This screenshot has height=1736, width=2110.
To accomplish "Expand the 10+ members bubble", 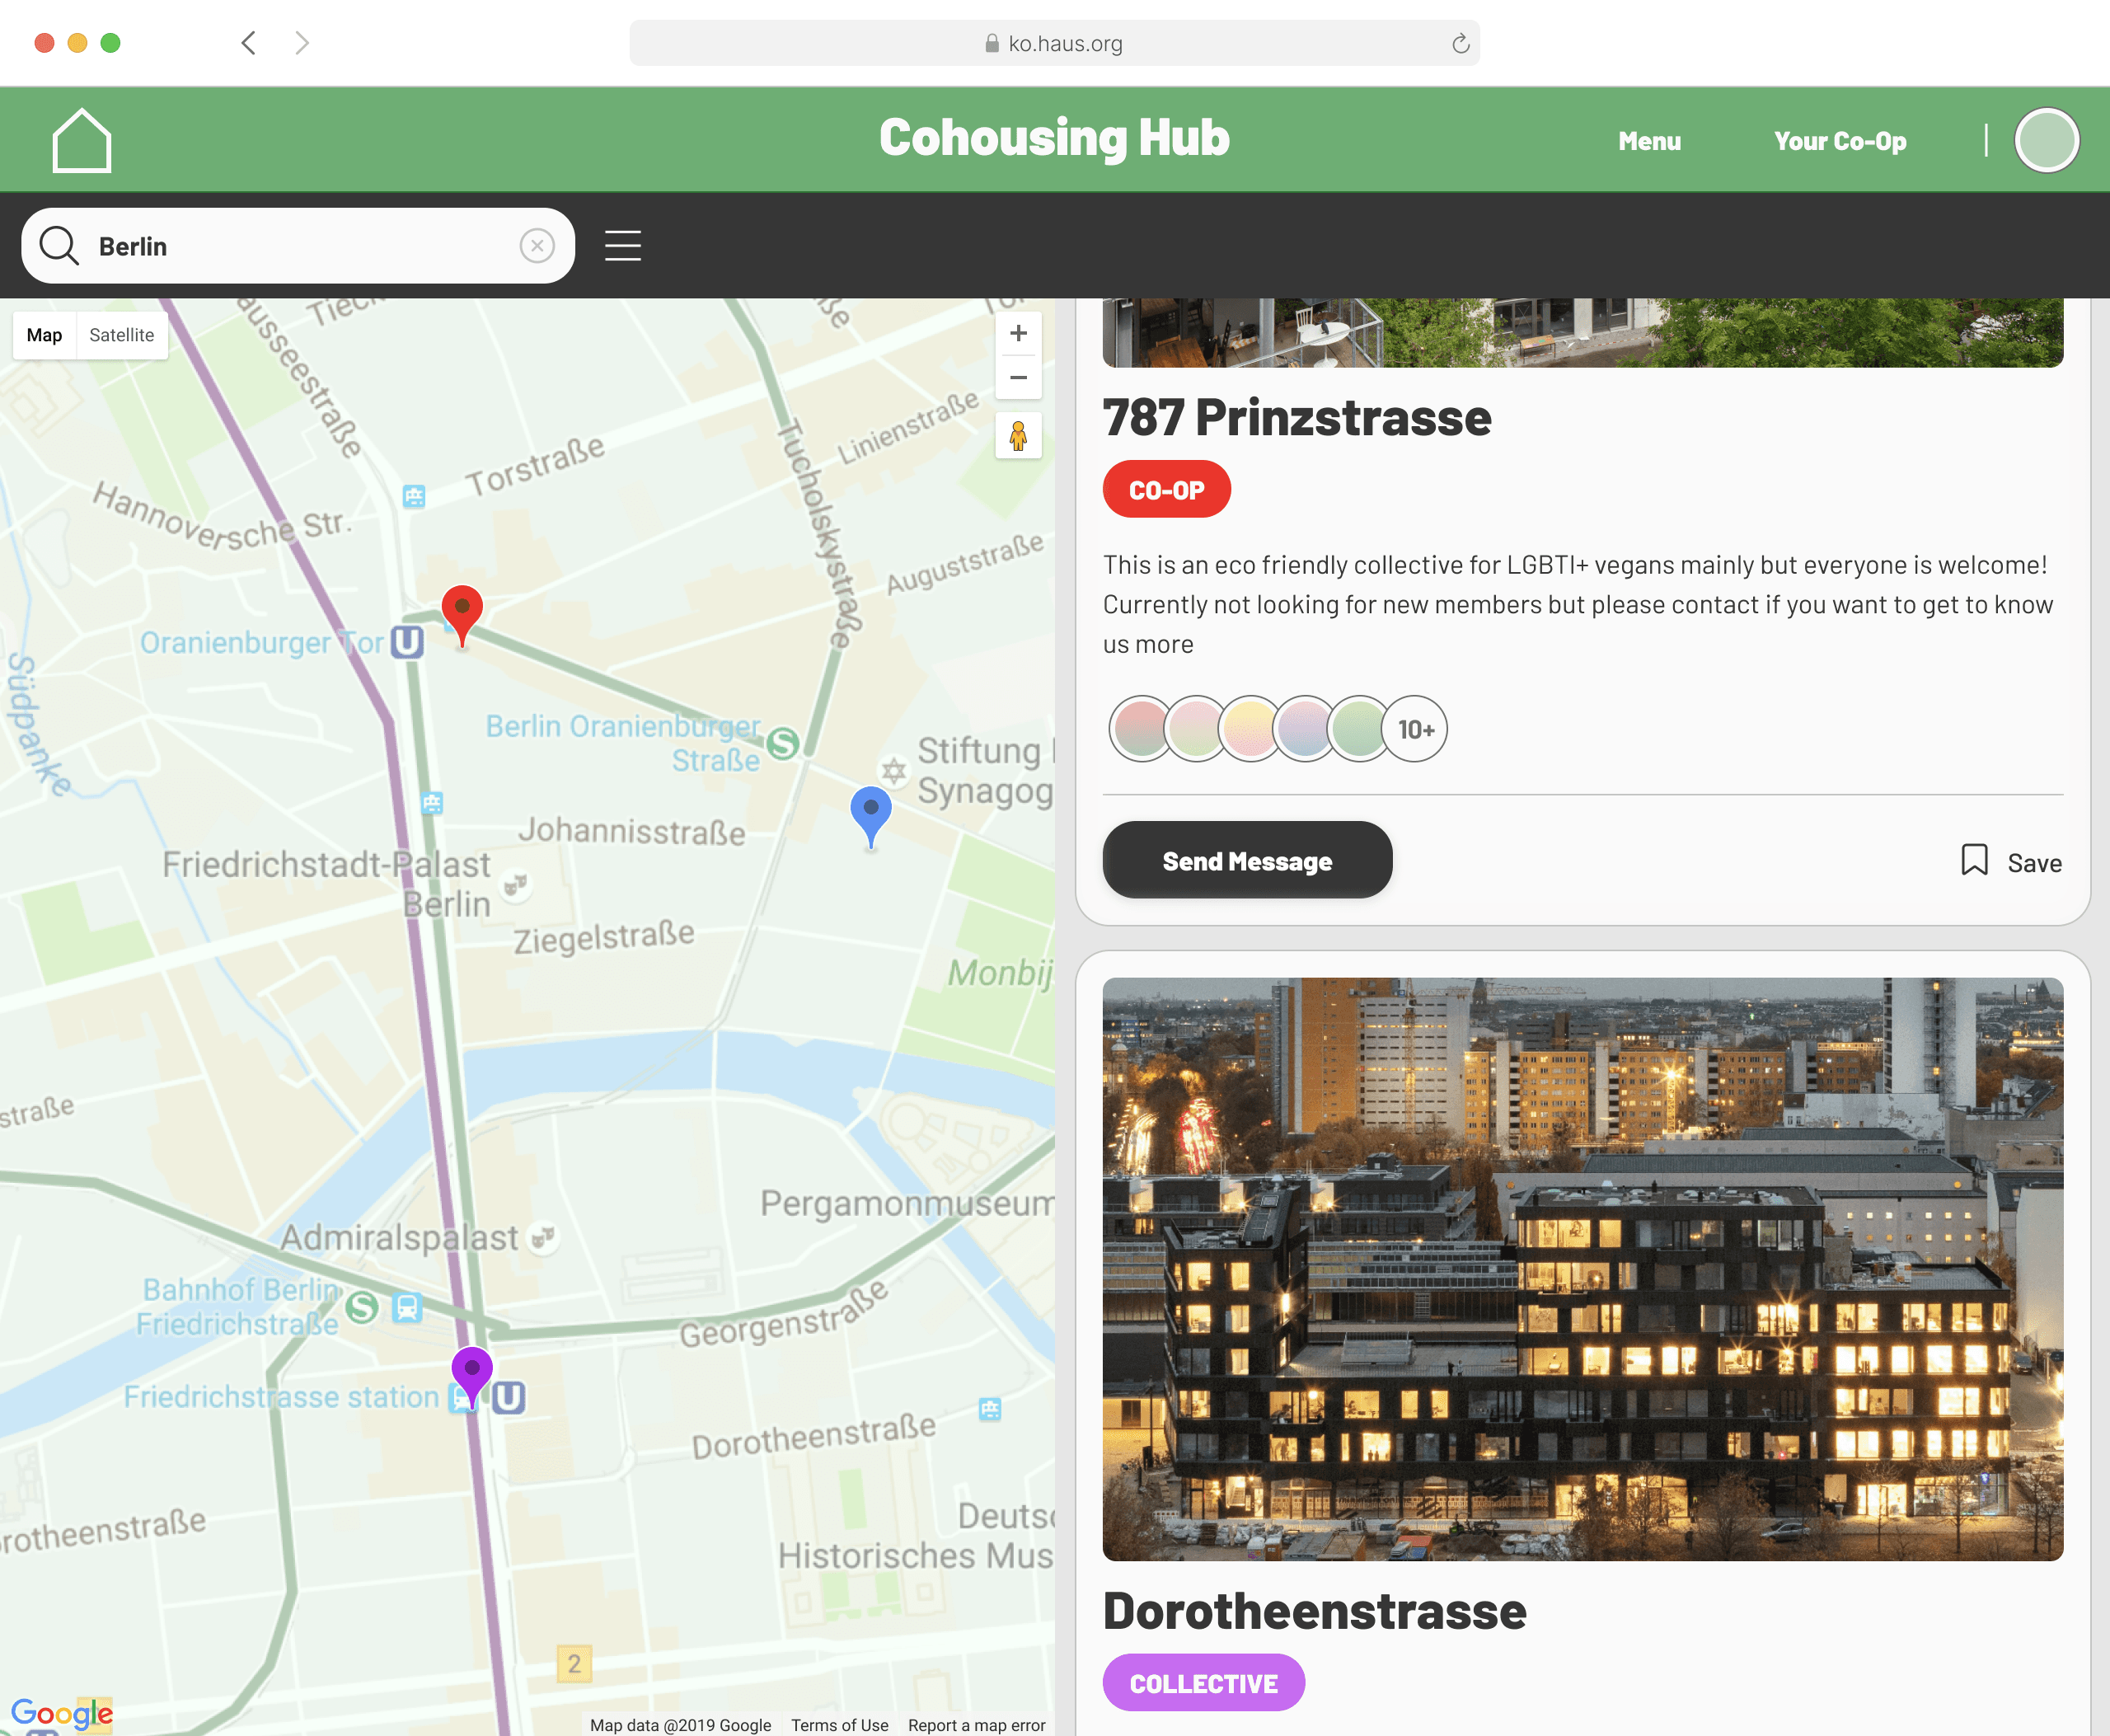I will coord(1415,729).
